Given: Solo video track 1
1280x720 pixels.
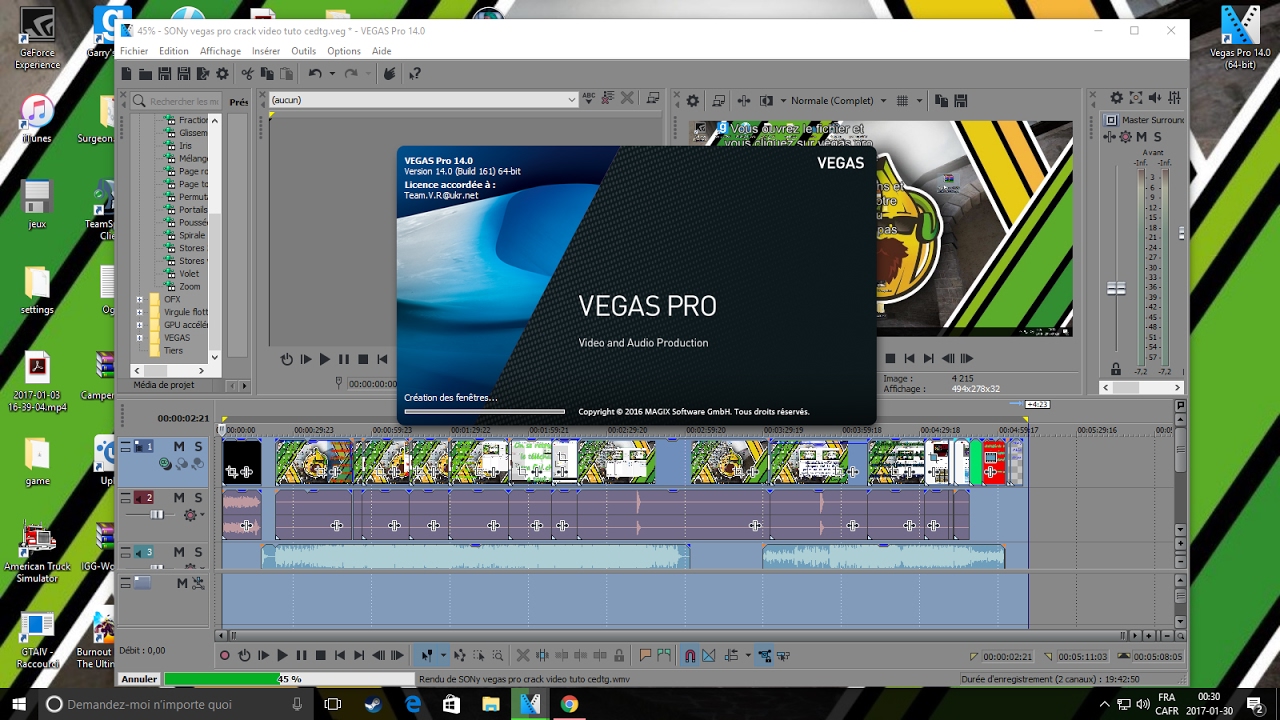Looking at the screenshot, I should [x=198, y=446].
